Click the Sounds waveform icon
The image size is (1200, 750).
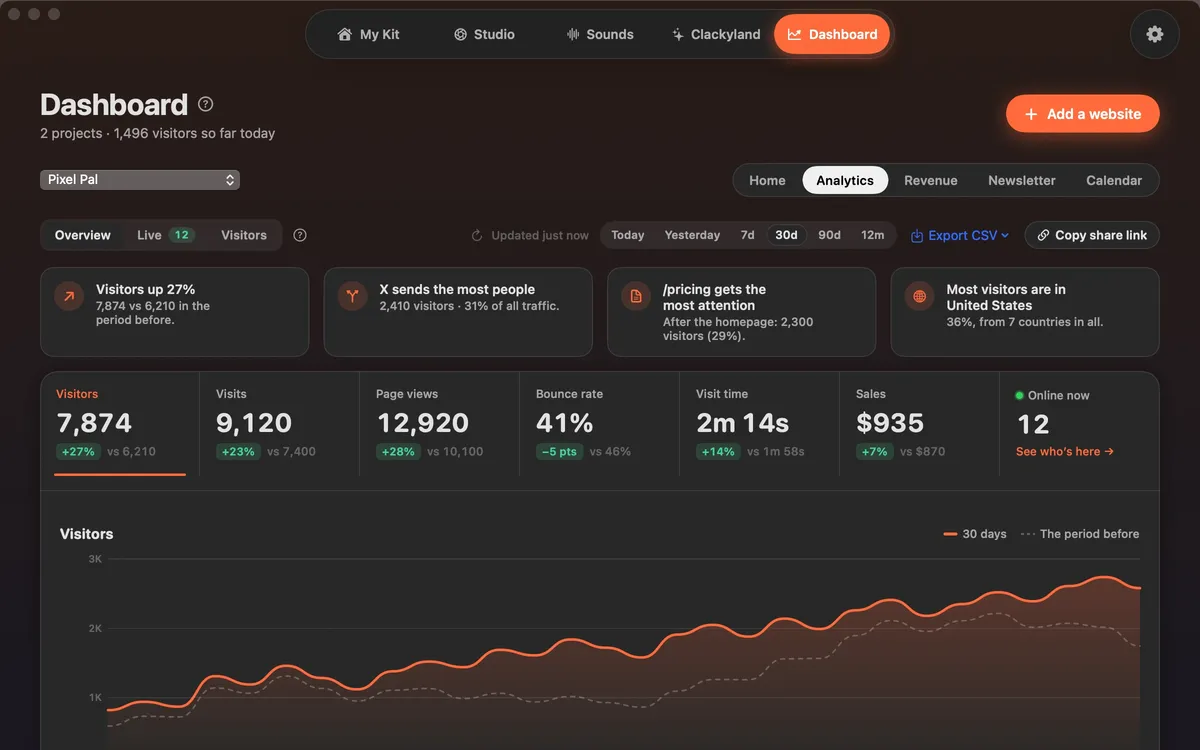coord(573,34)
